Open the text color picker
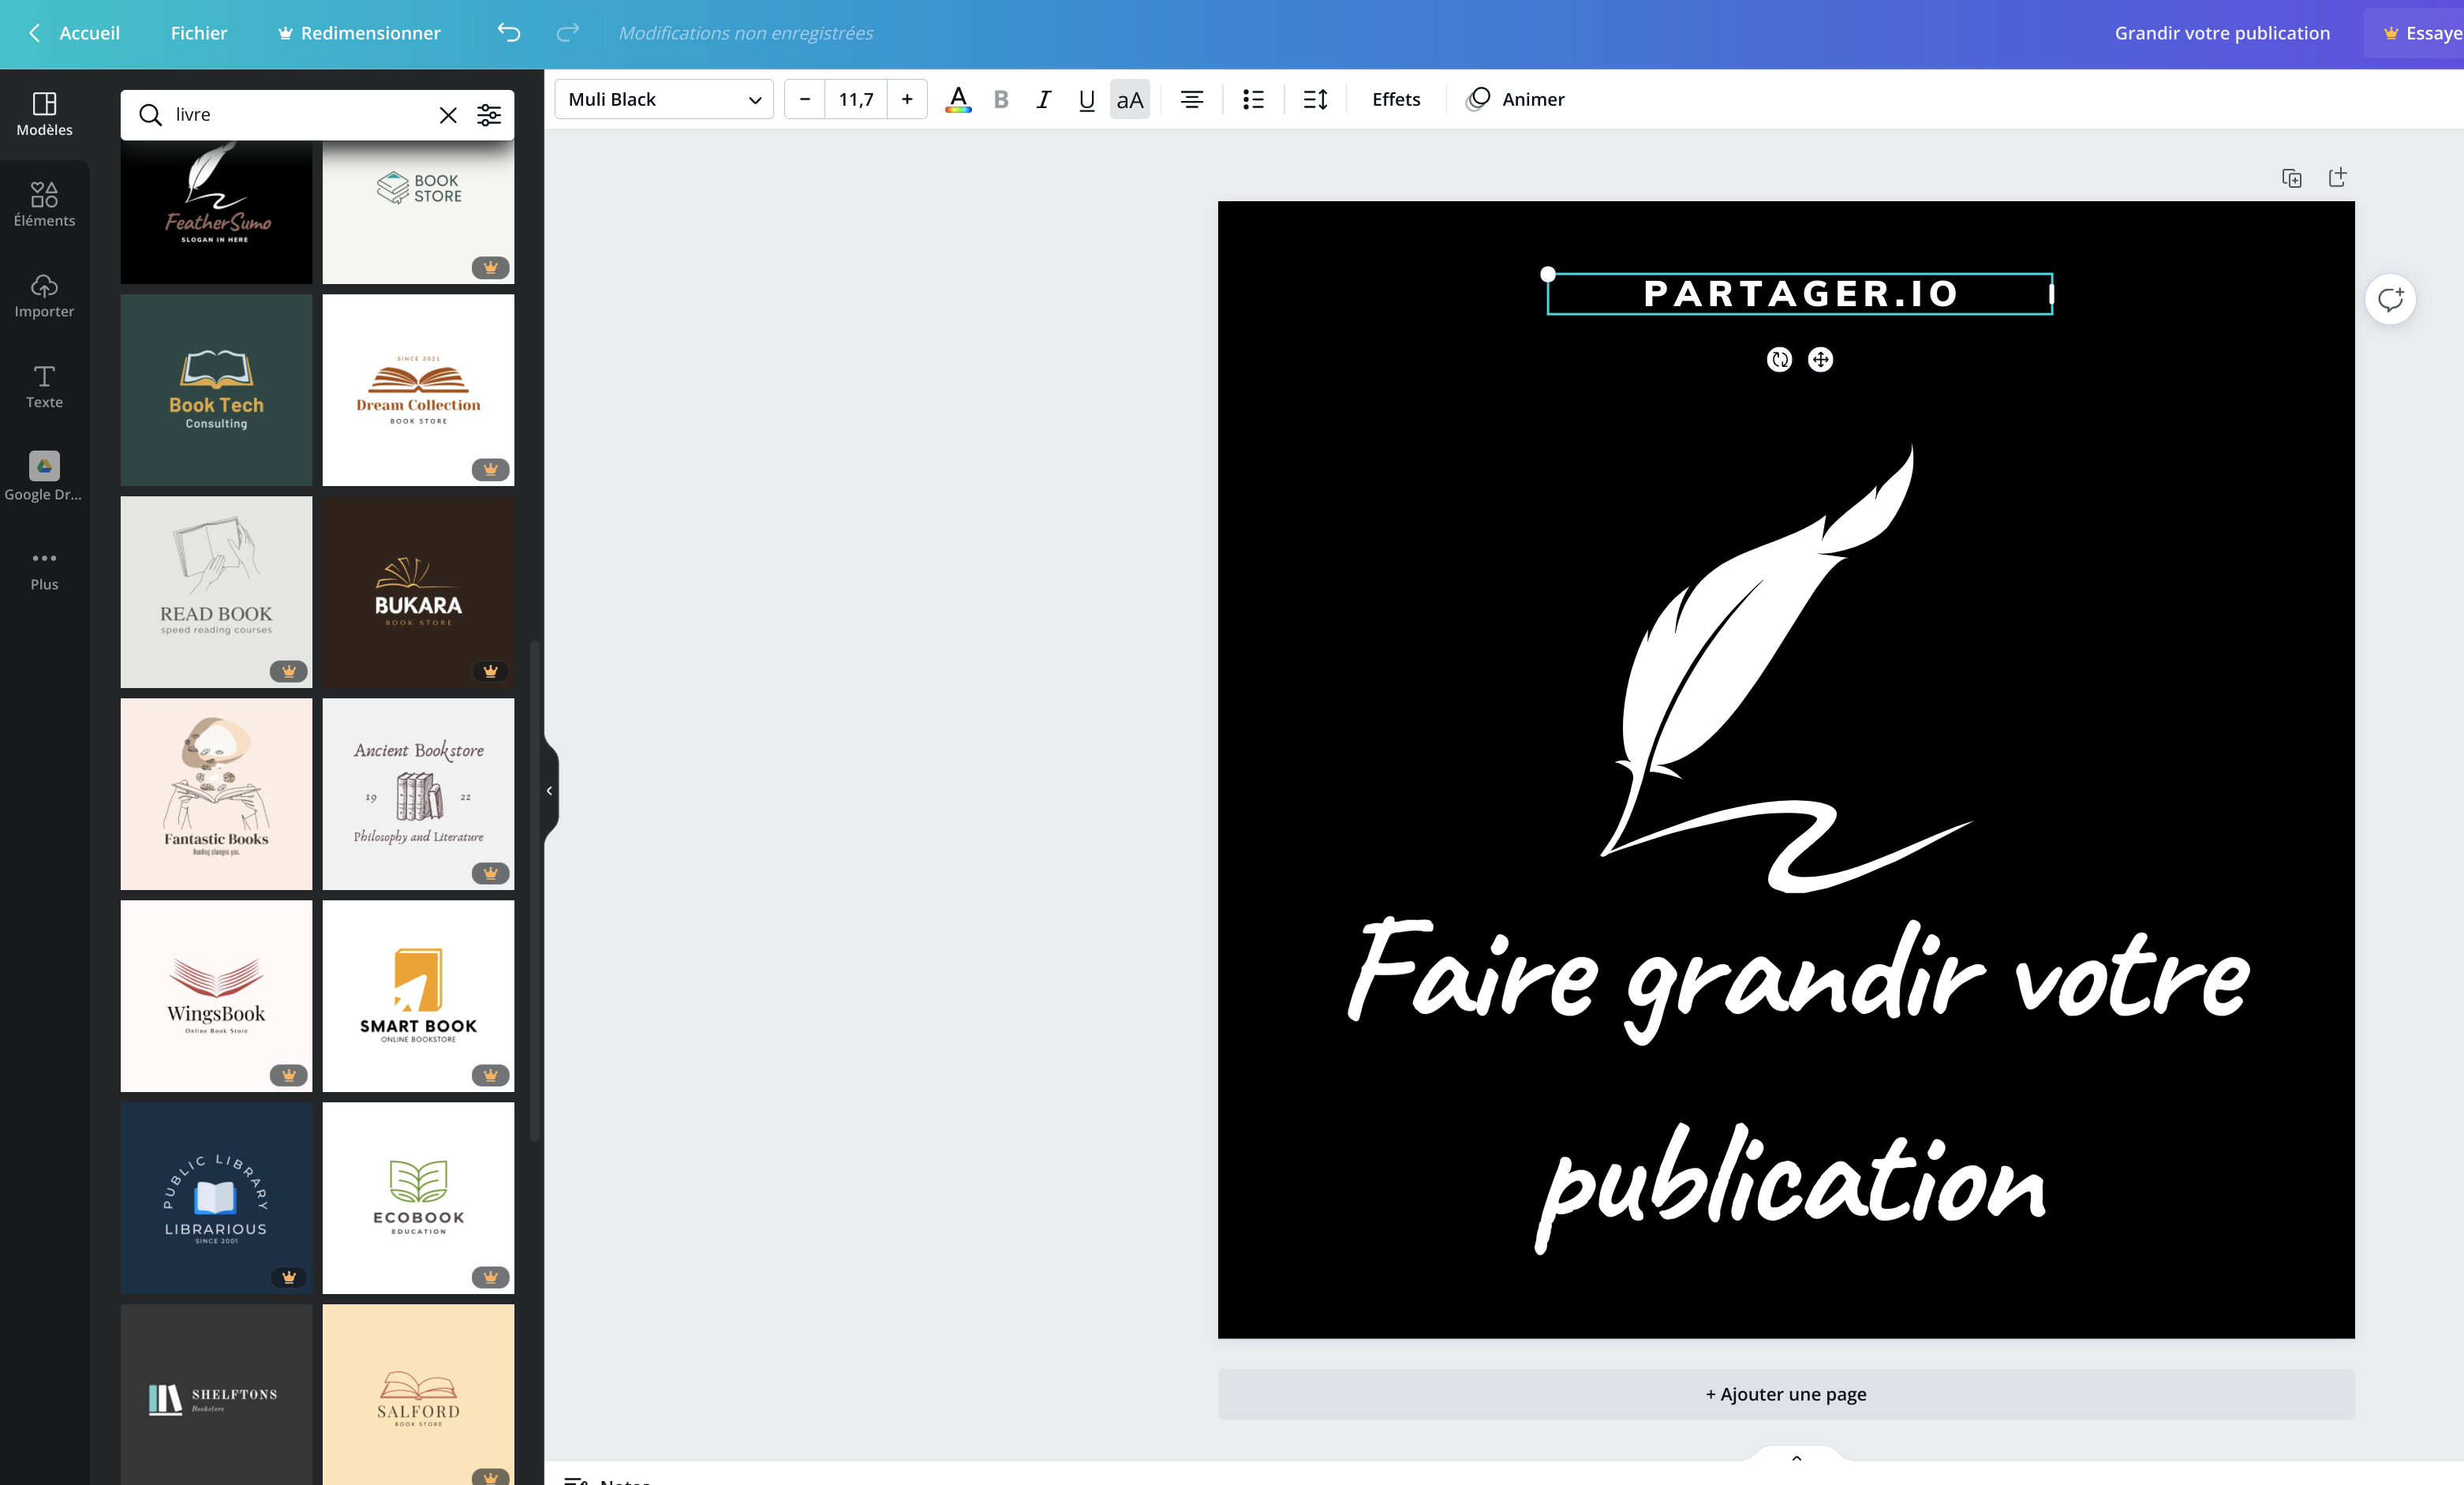The image size is (2464, 1485). [x=958, y=99]
